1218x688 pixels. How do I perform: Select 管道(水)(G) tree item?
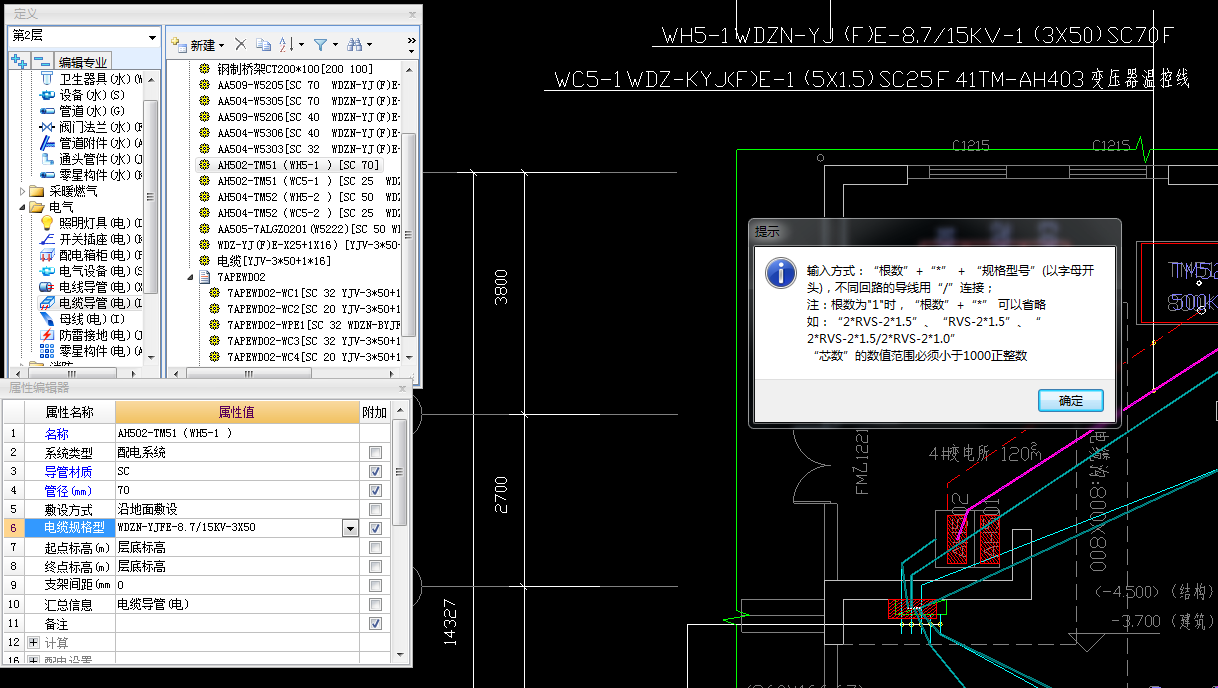coord(82,111)
